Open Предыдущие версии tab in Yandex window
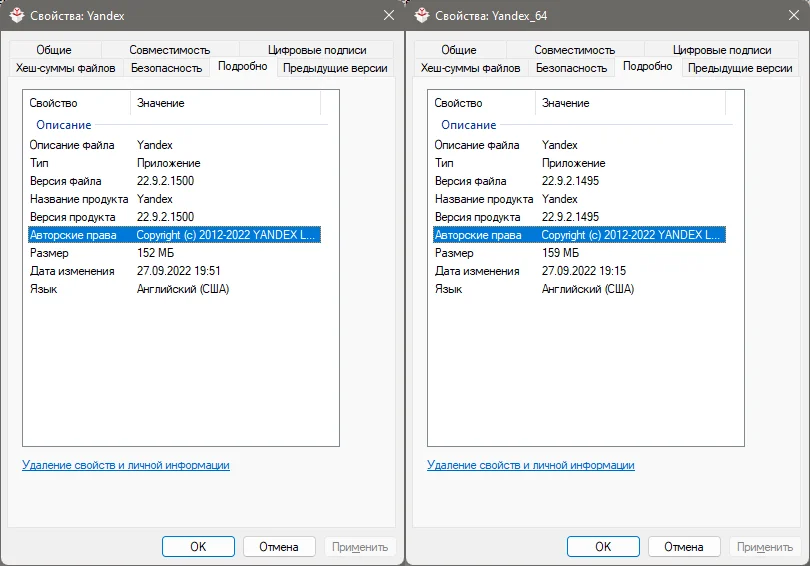Screen dimensions: 810x566 335,68
